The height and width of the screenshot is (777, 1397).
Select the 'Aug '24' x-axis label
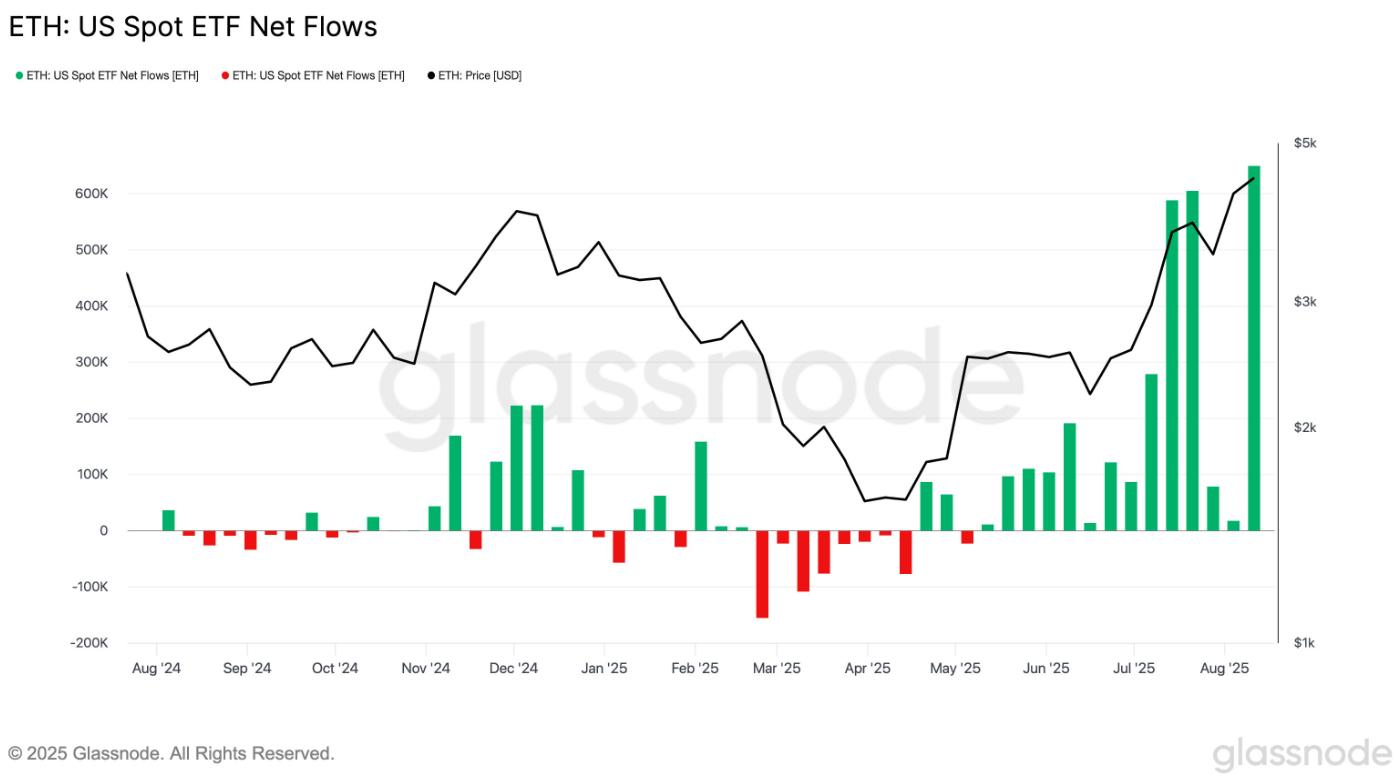156,667
